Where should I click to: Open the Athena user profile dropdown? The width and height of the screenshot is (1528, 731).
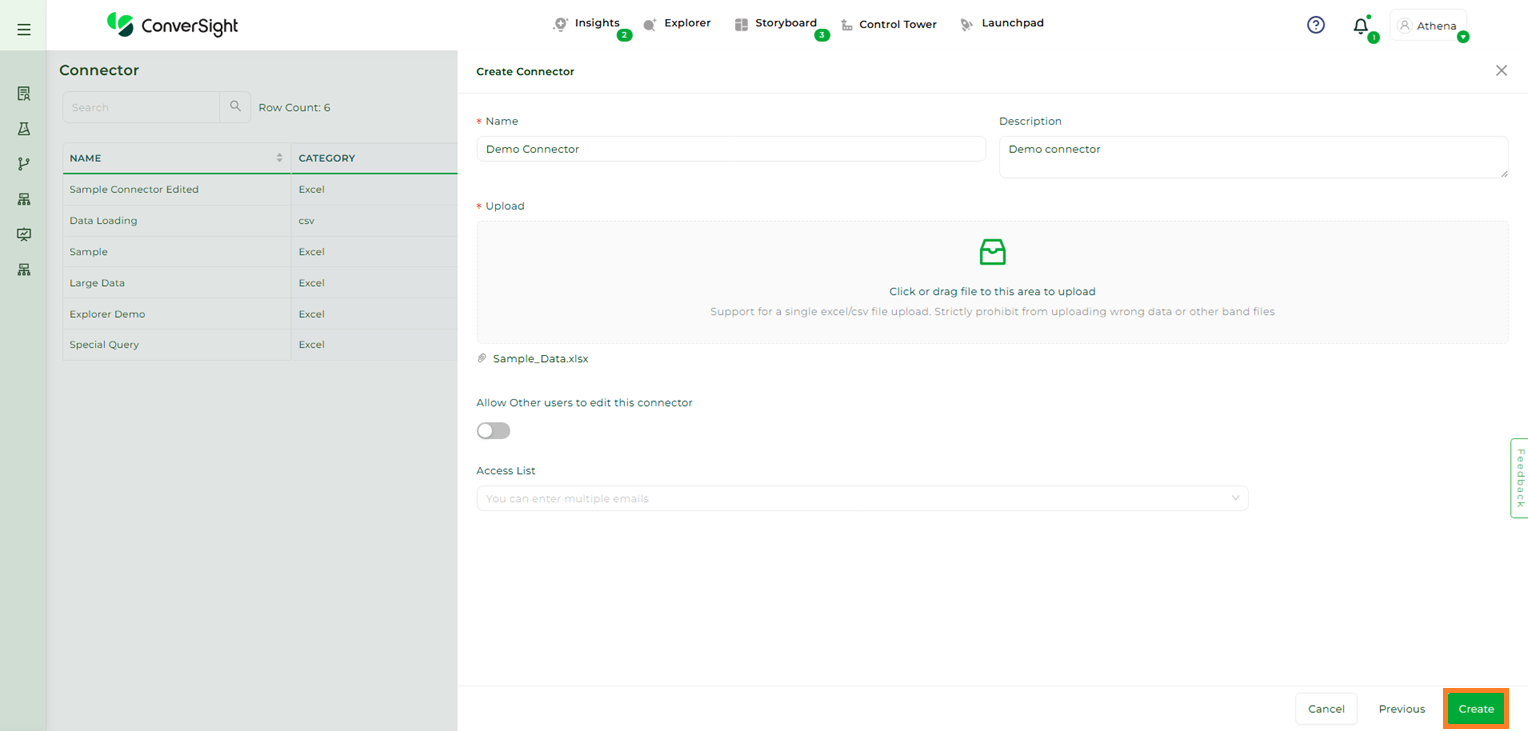pos(1429,26)
